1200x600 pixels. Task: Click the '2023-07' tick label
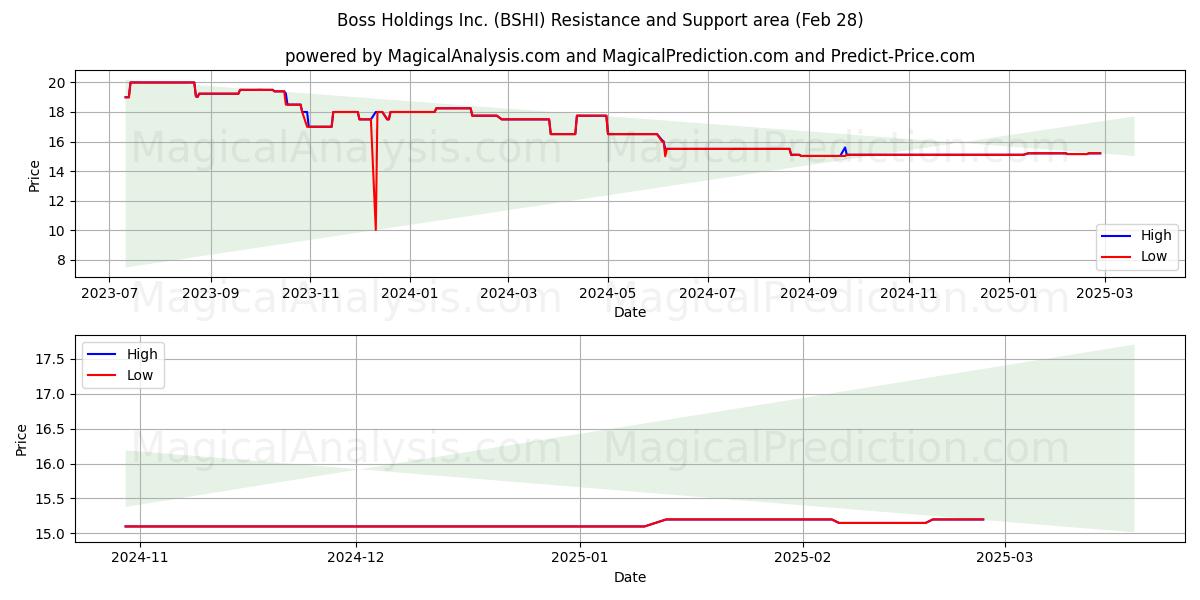click(x=109, y=294)
